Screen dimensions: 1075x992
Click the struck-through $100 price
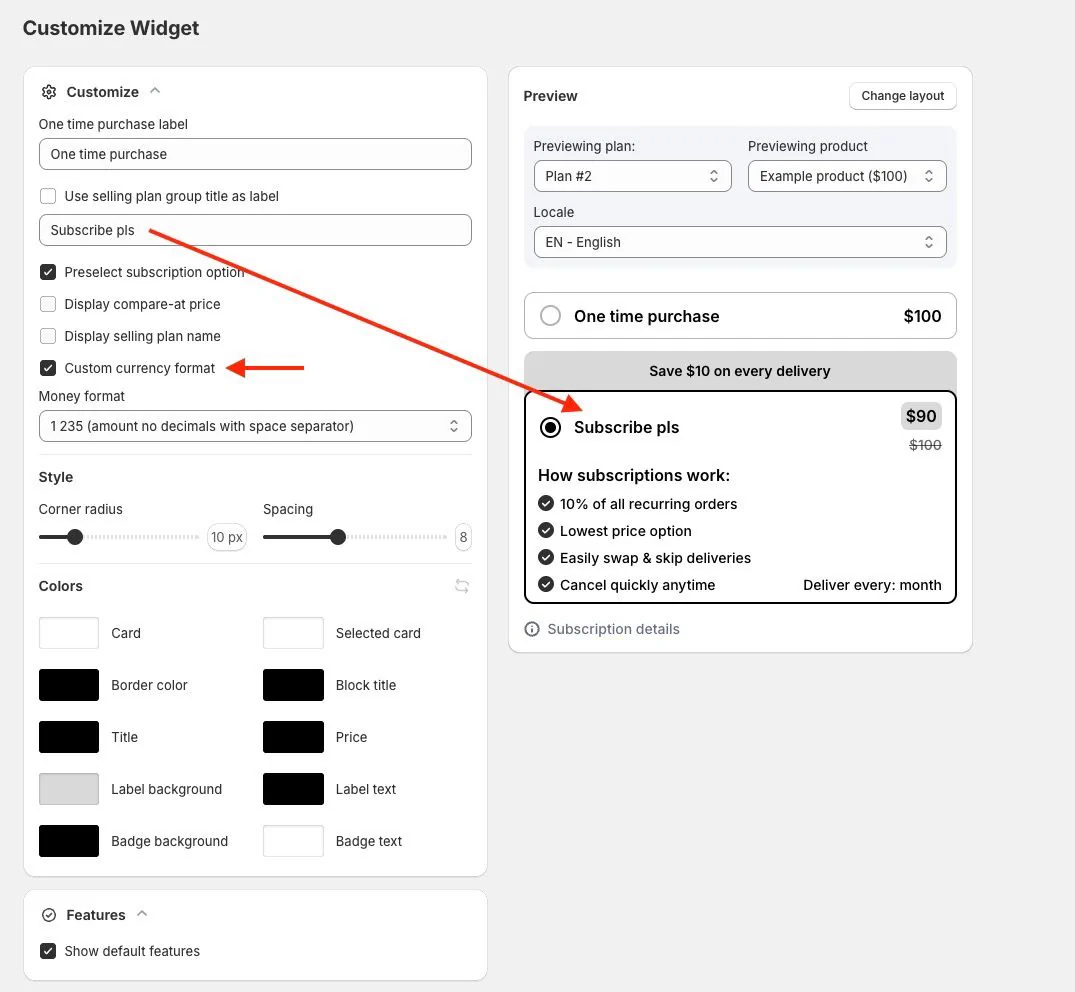[925, 445]
